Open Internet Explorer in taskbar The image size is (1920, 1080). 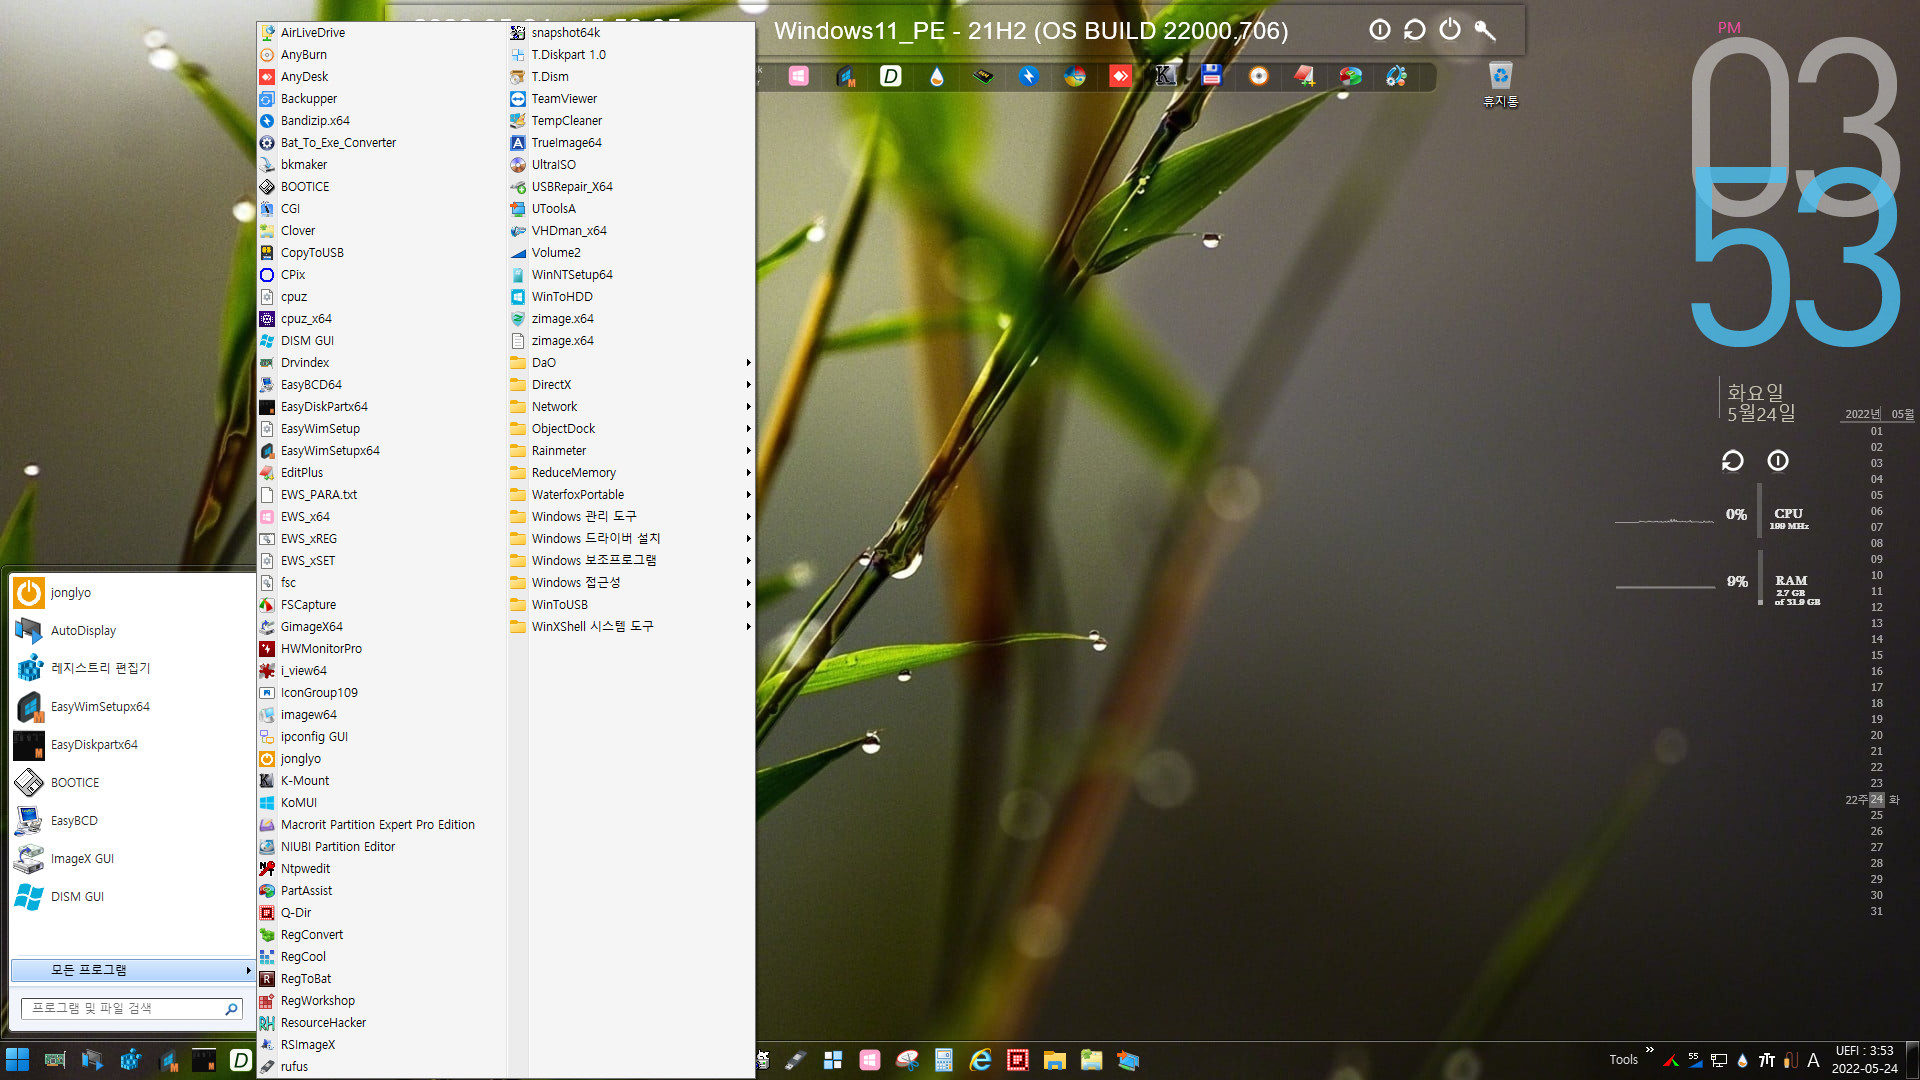coord(980,1060)
